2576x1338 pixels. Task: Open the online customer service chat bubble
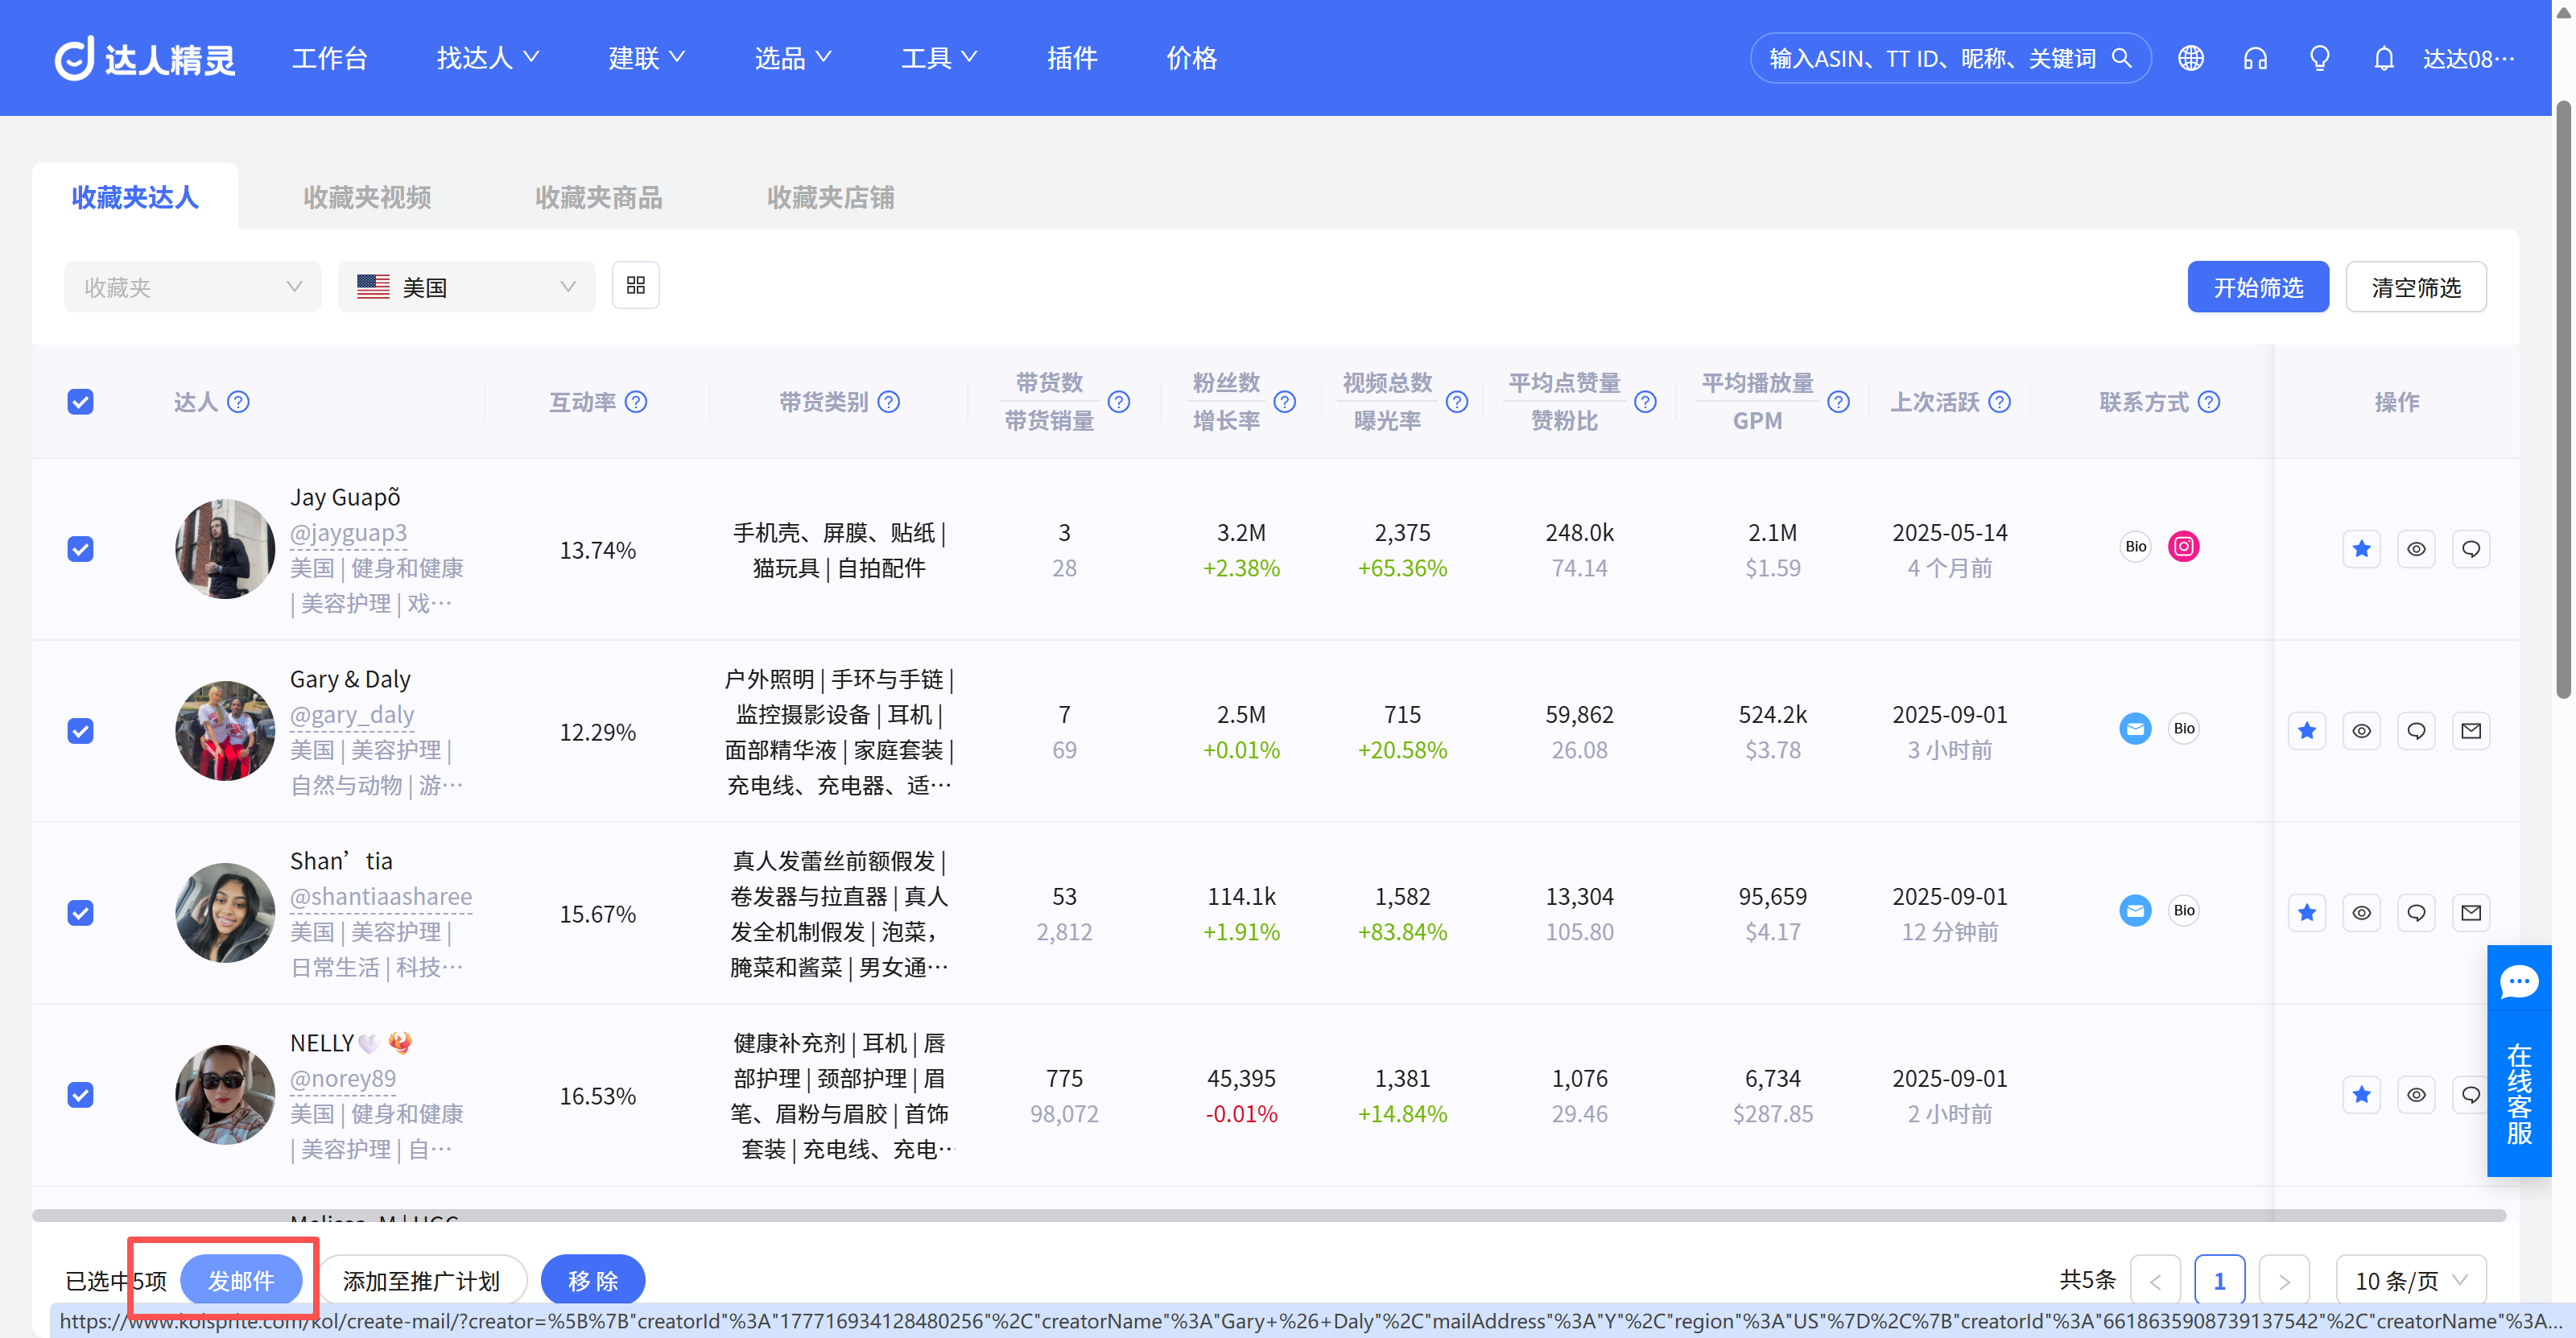(2520, 982)
